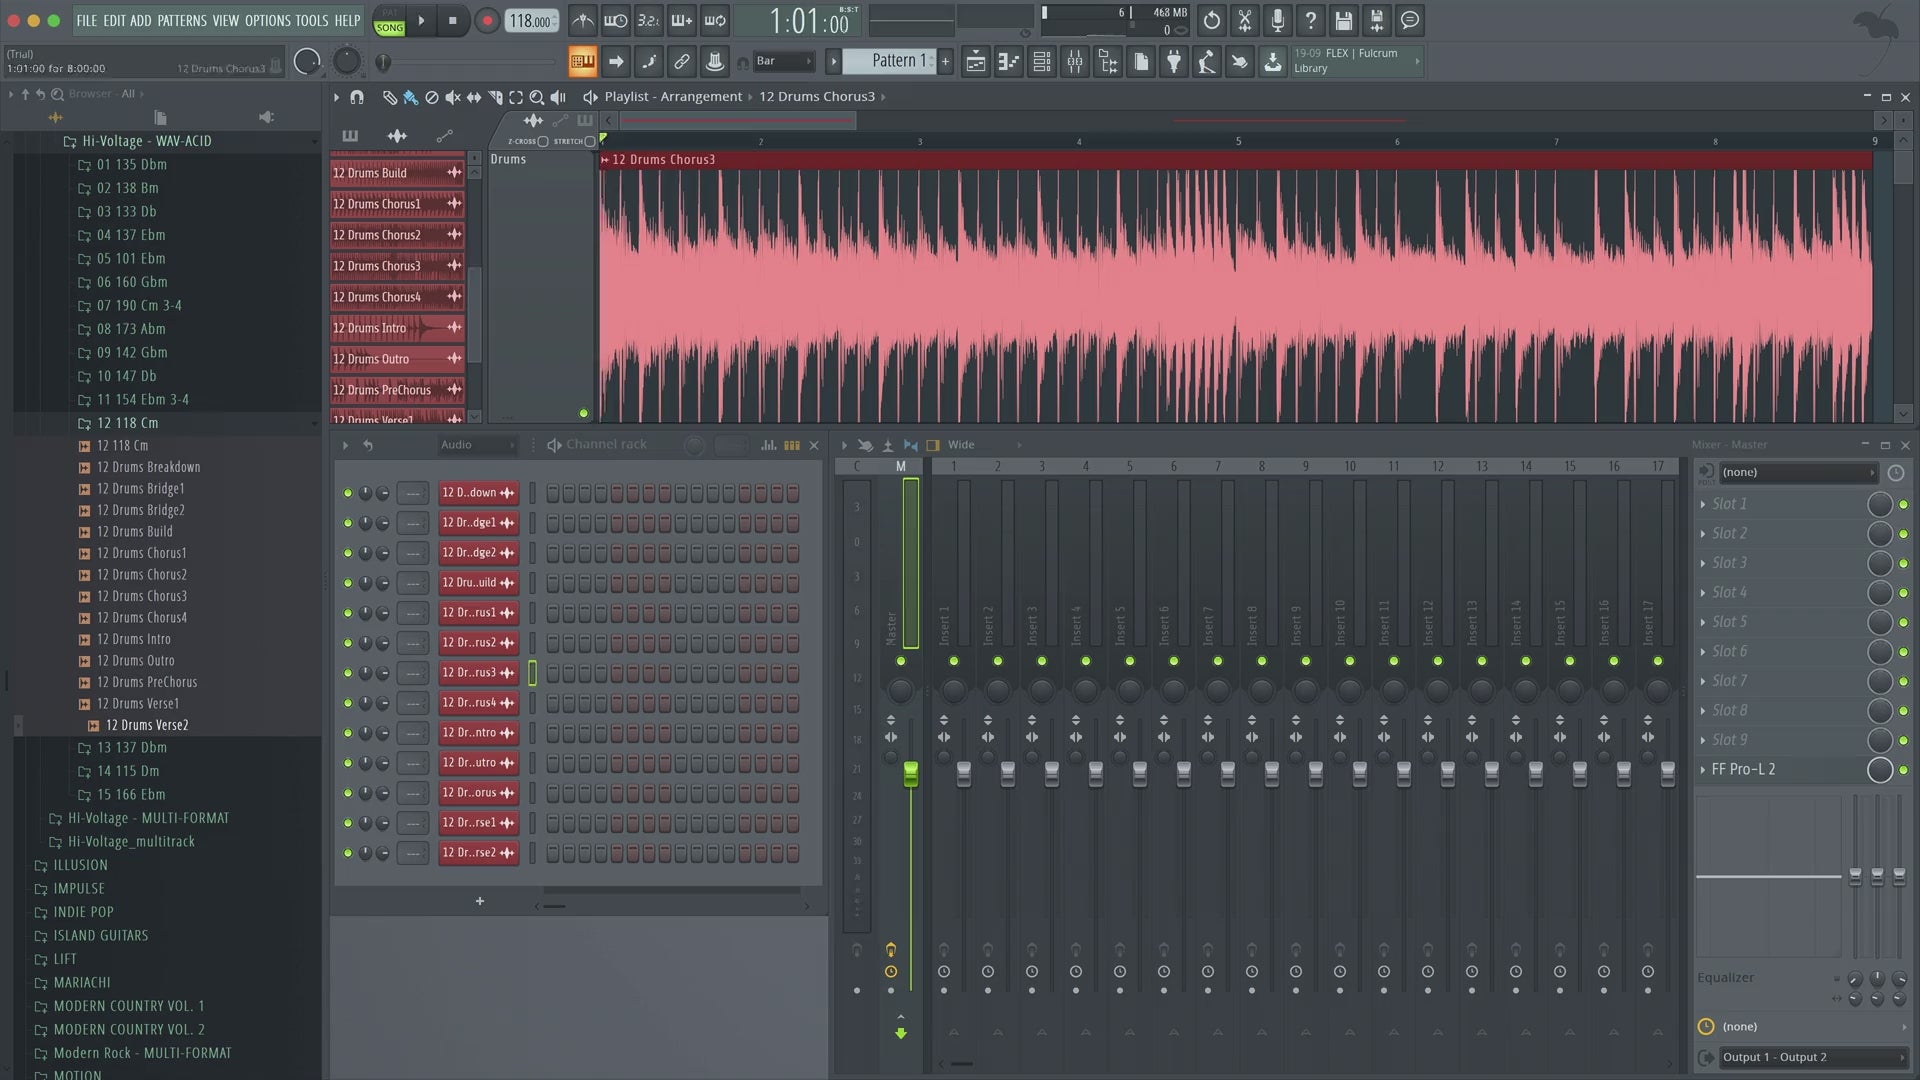
Task: Click the FF Pro-L 2 plugin slot
Action: coord(1743,769)
